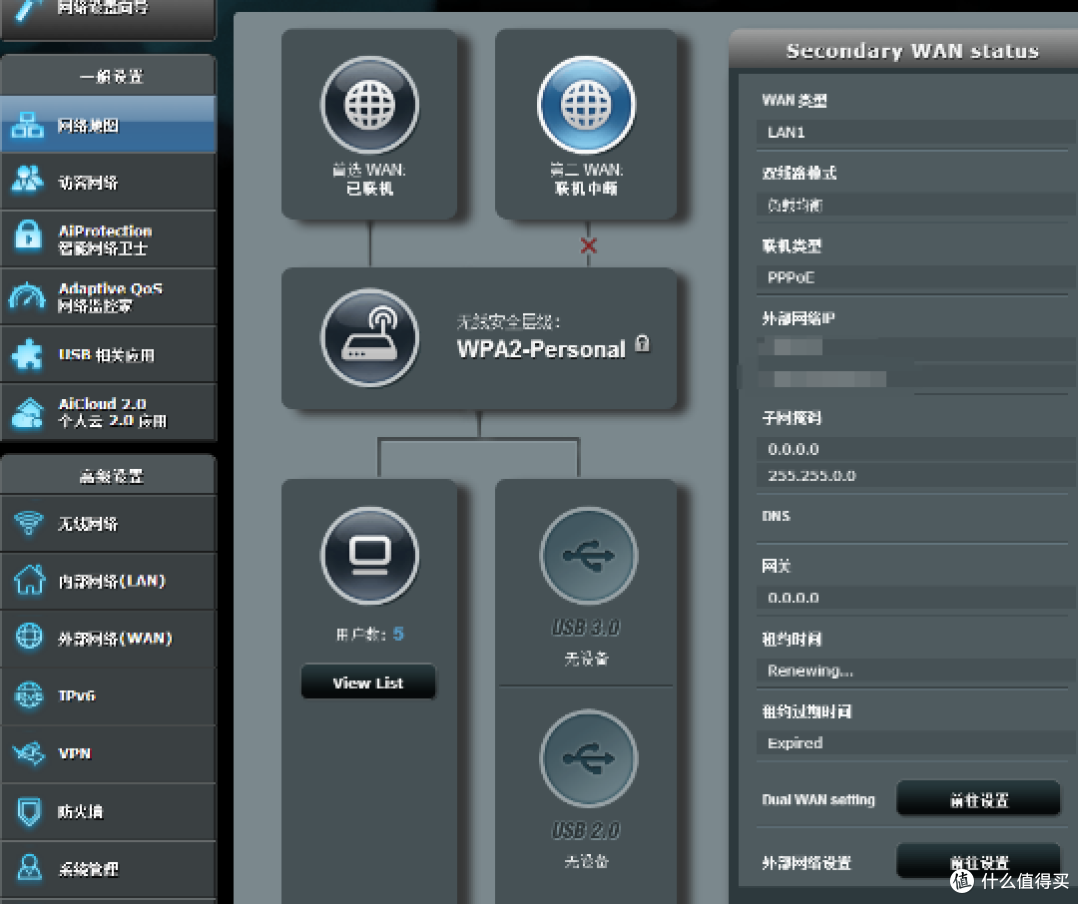Open the Adaptive QoS menu item
This screenshot has height=904, width=1080.
coord(108,297)
